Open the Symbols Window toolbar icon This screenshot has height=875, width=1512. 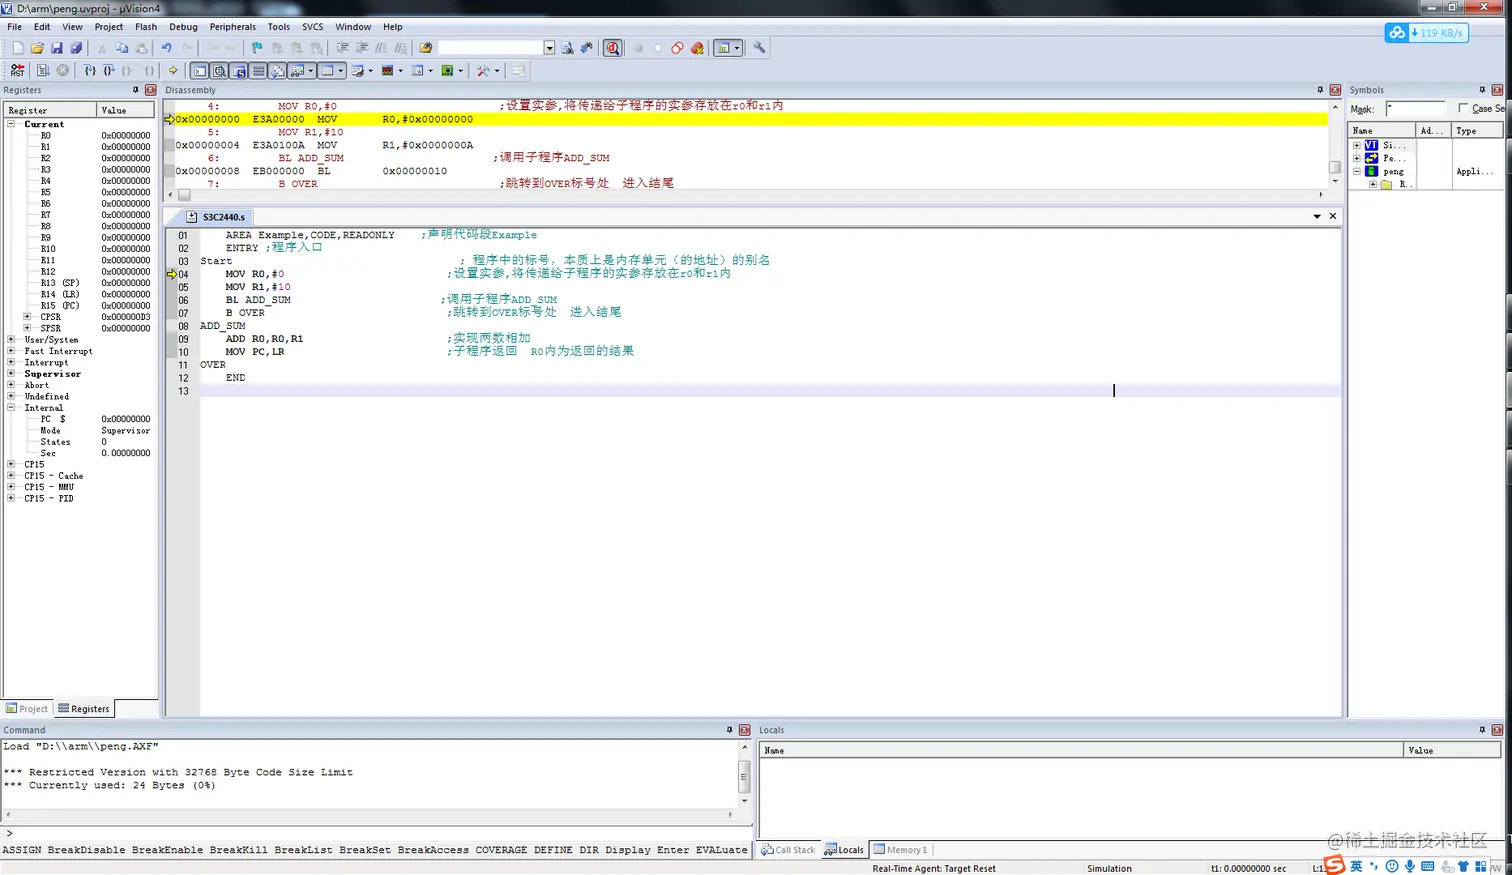tap(238, 70)
